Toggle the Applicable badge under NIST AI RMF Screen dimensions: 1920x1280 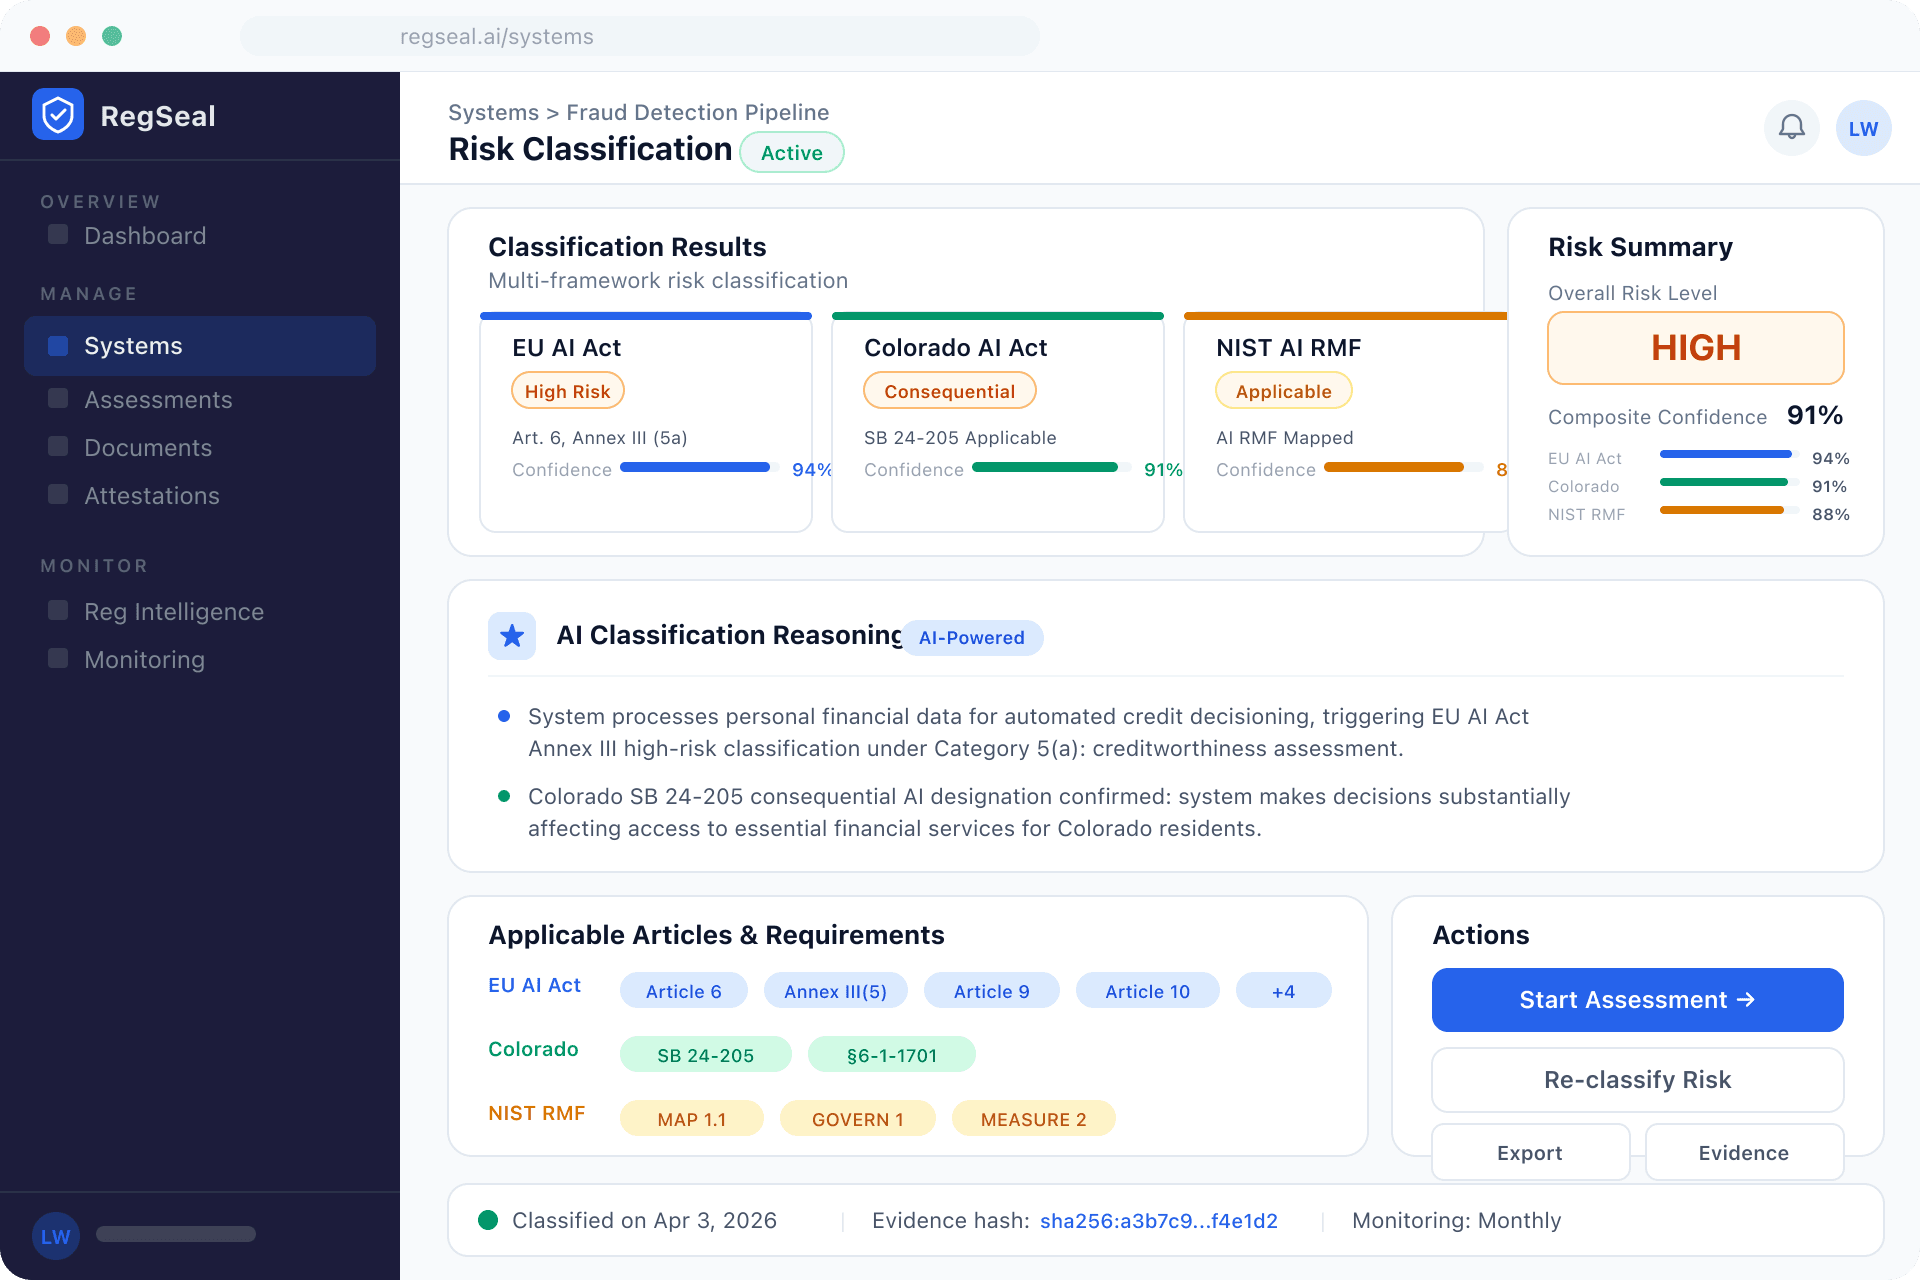point(1283,390)
